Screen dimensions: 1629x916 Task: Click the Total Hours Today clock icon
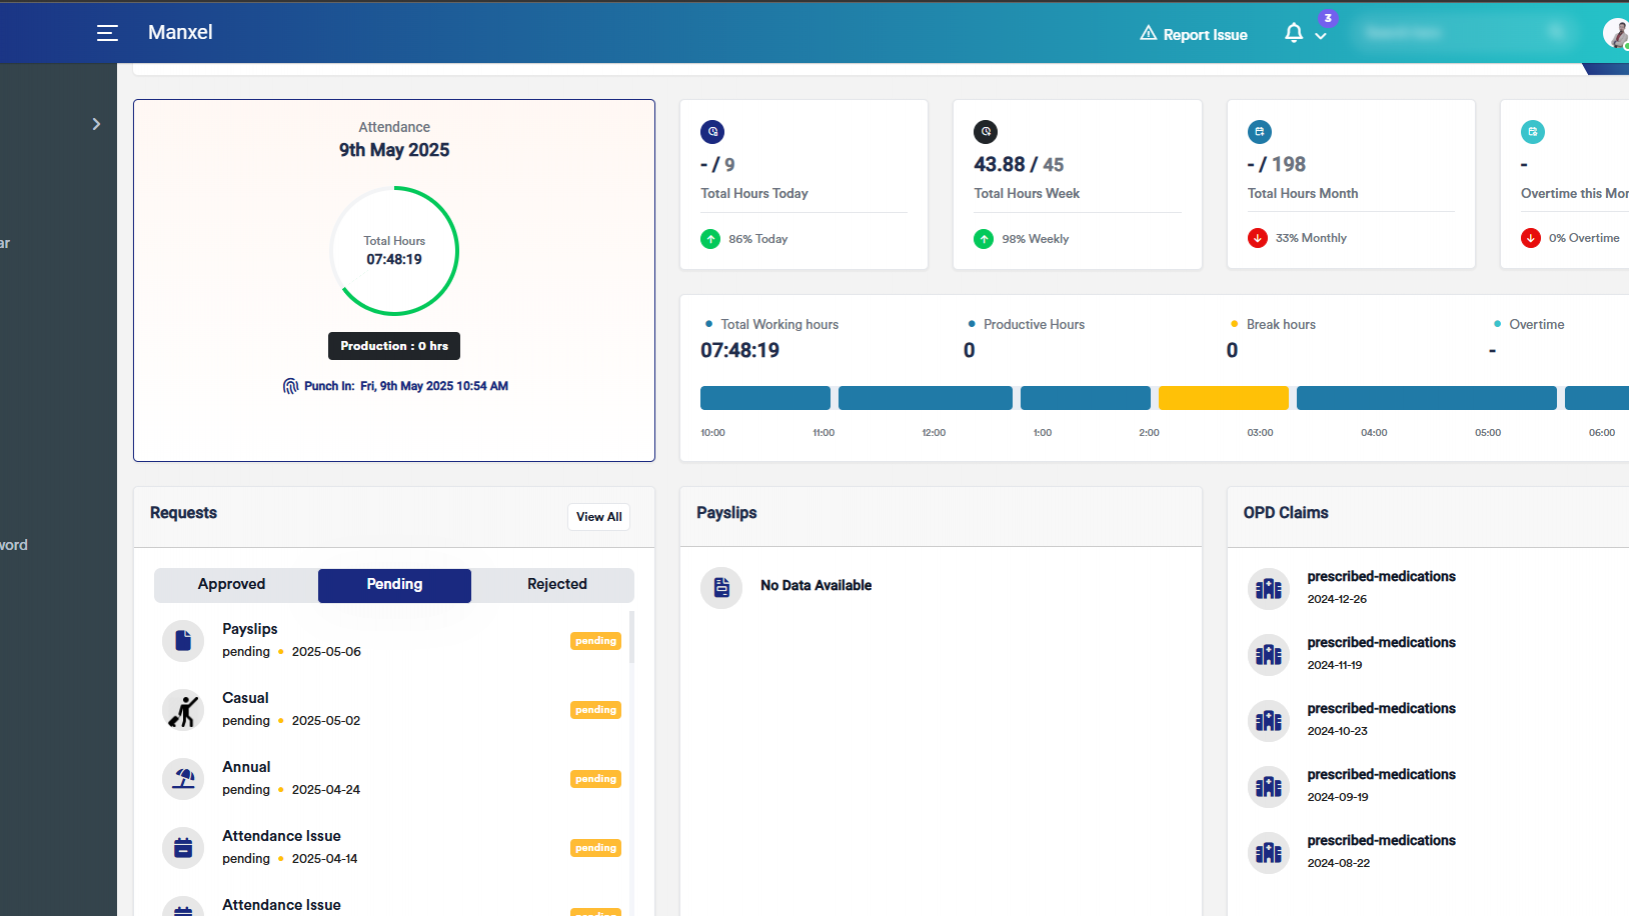[712, 132]
